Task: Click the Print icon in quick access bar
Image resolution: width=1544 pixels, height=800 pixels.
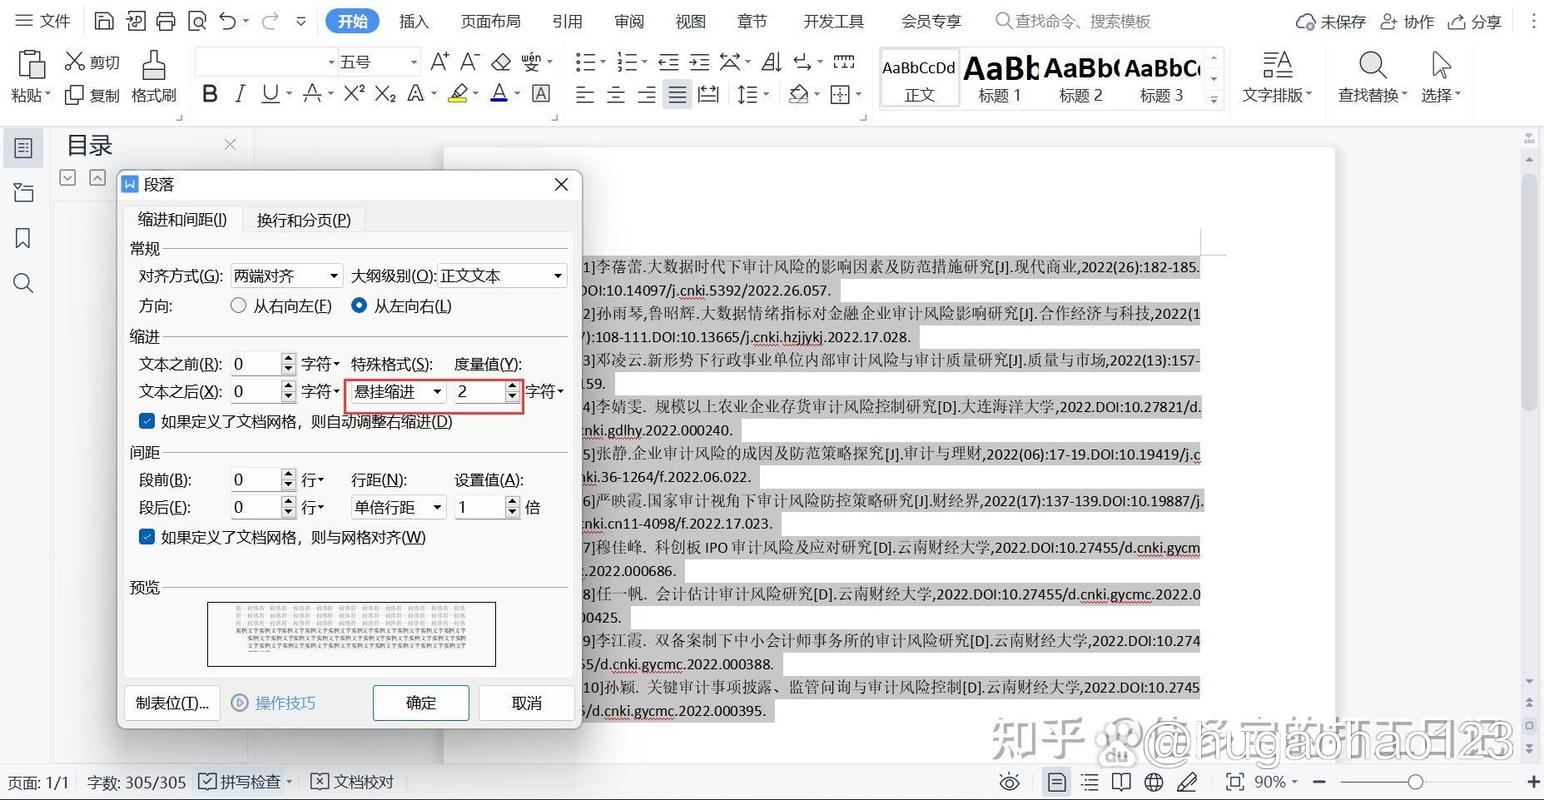Action: click(x=166, y=21)
